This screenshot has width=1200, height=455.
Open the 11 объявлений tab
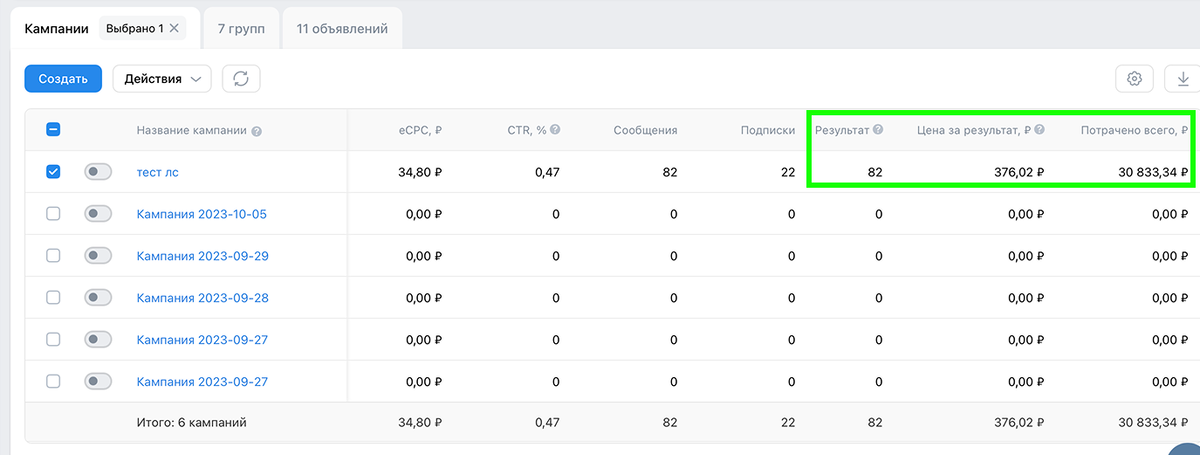[x=342, y=29]
